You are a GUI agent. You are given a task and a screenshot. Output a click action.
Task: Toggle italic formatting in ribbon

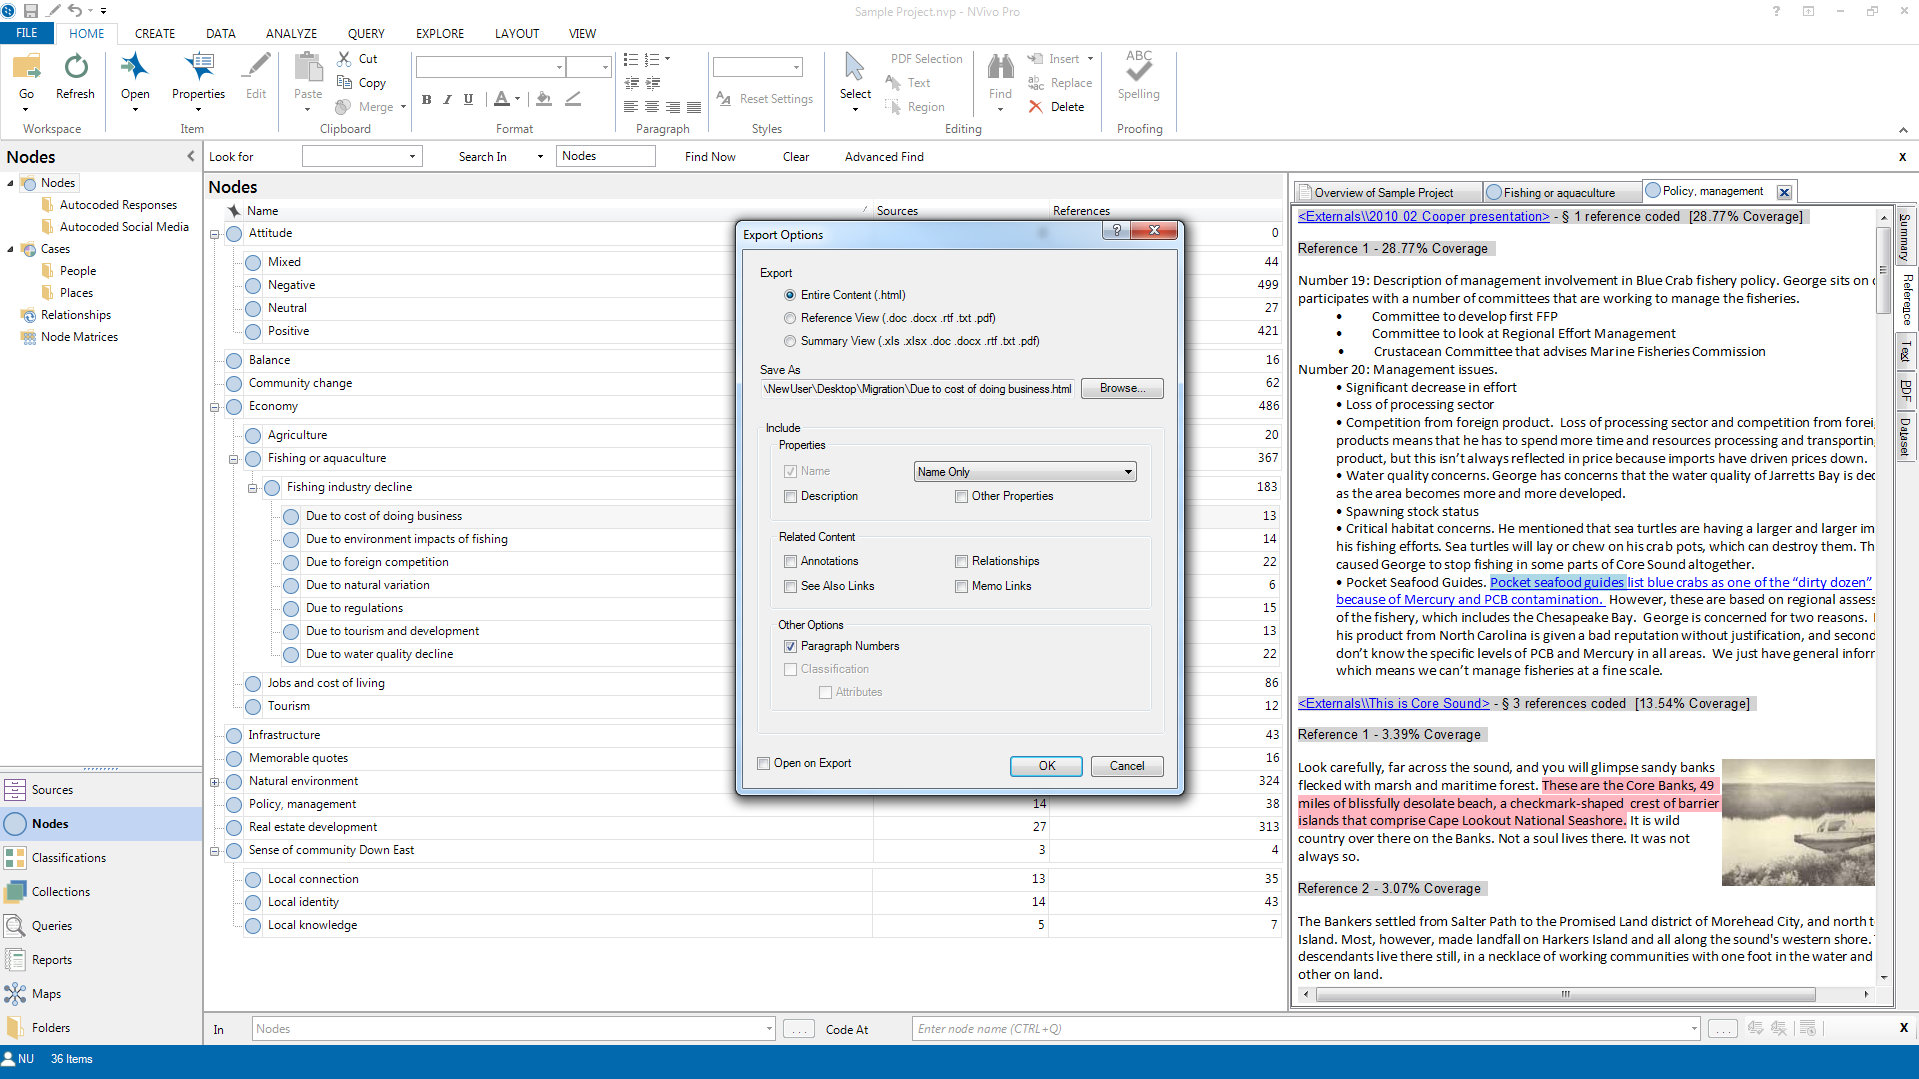[x=447, y=99]
